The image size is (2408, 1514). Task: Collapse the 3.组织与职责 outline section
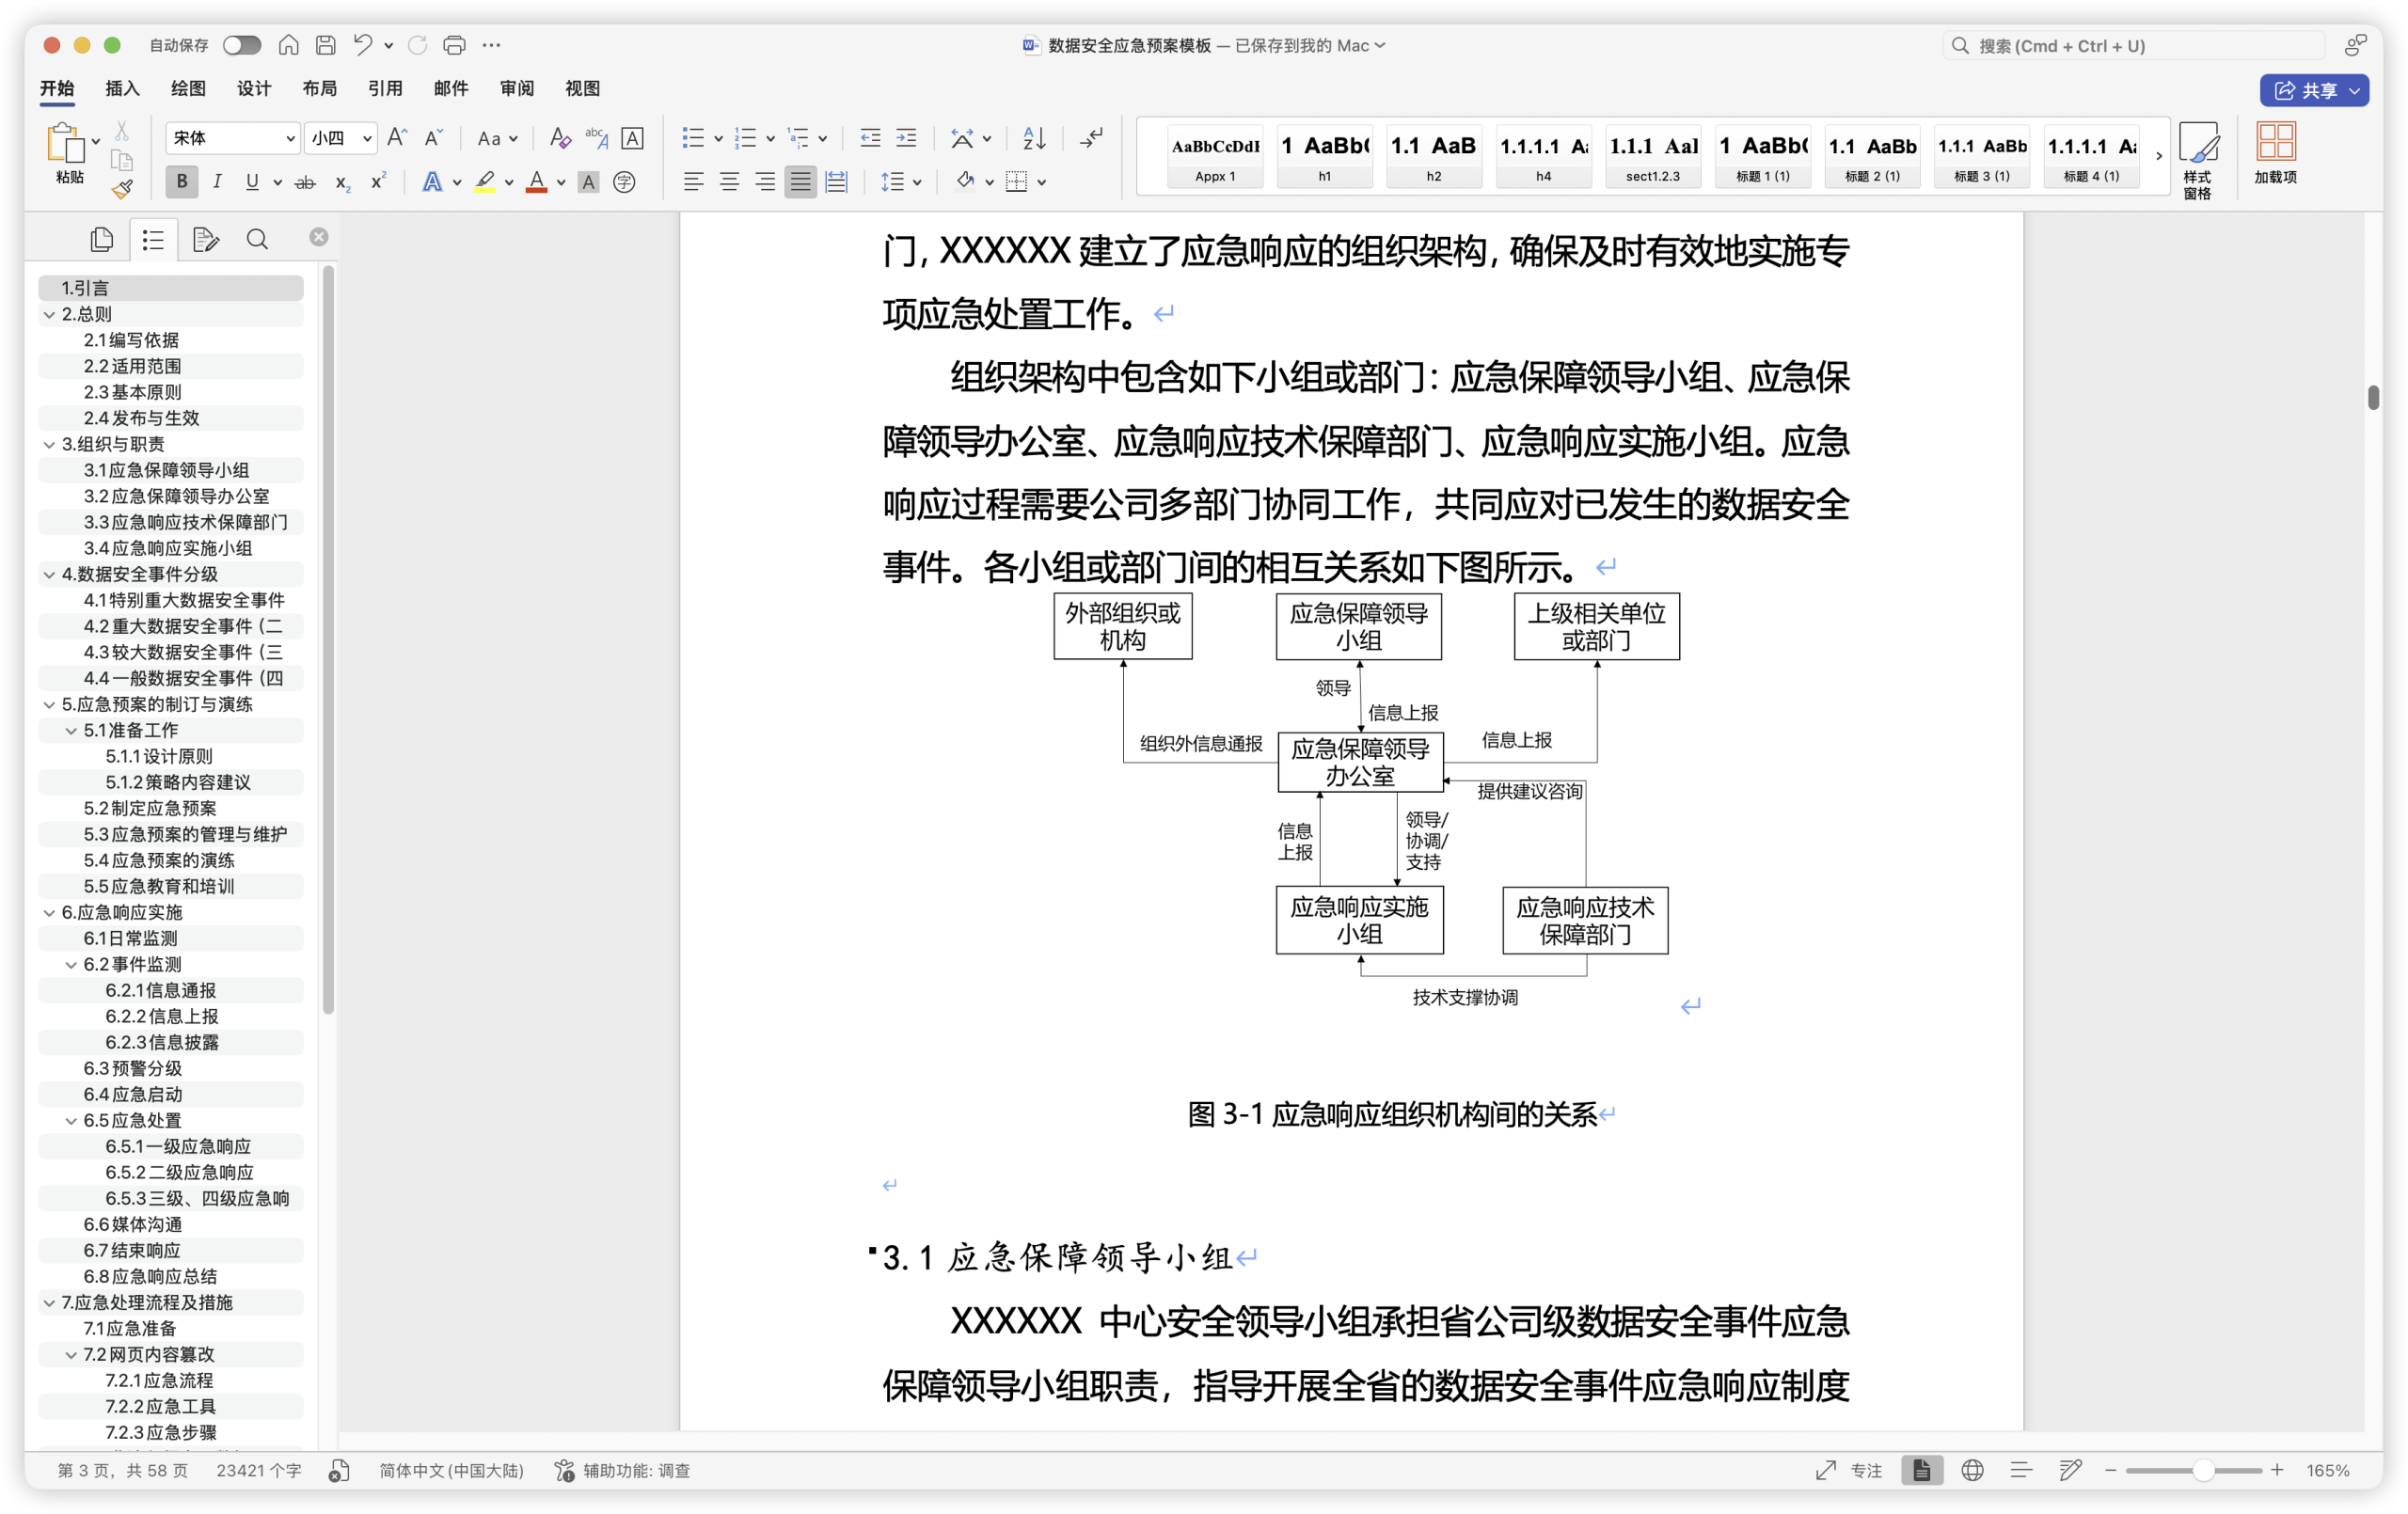point(49,444)
